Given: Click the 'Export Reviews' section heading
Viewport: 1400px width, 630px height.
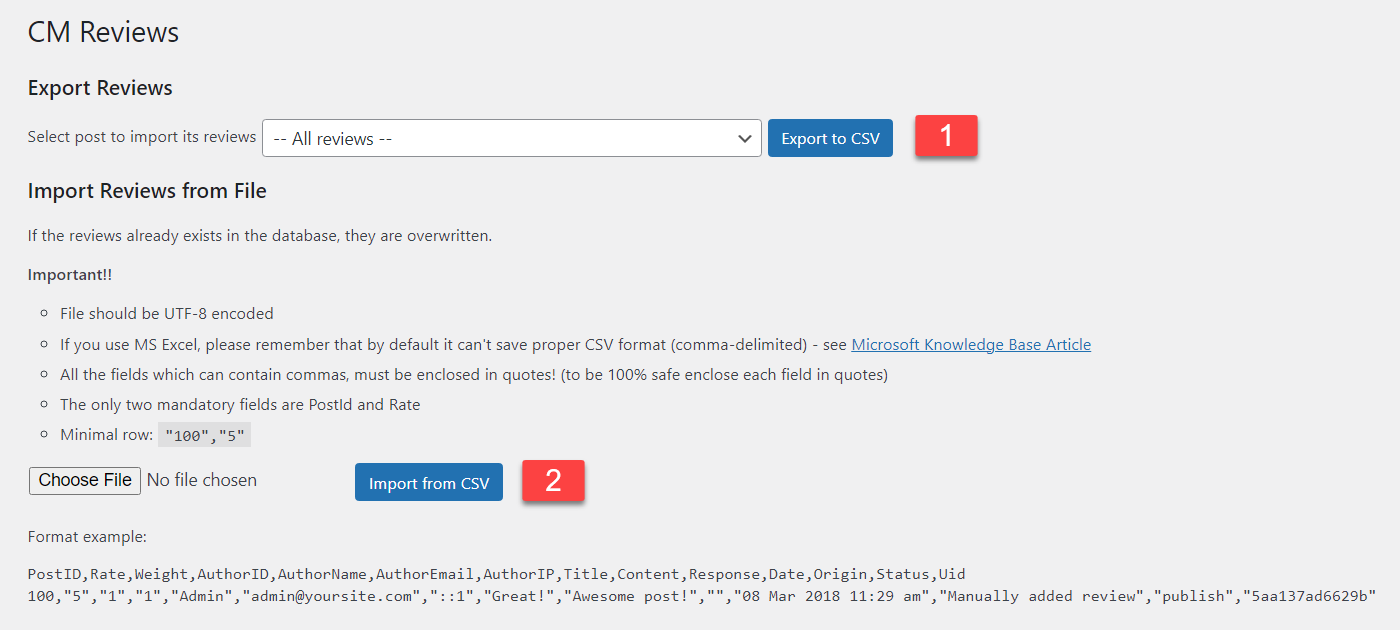Looking at the screenshot, I should 100,88.
